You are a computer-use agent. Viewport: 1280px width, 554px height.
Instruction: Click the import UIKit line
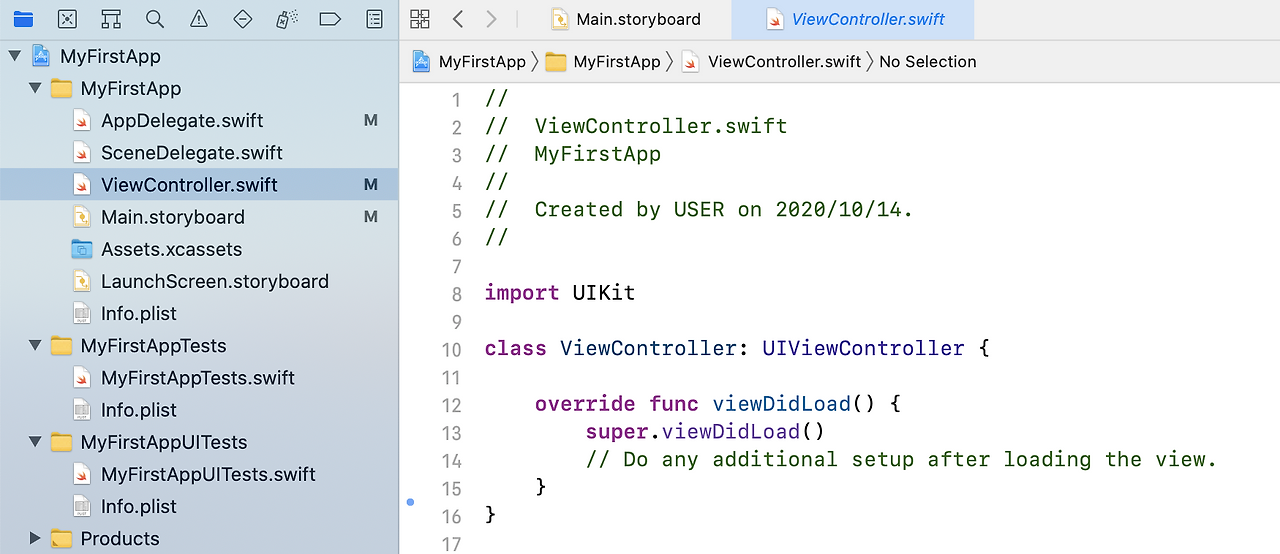(x=560, y=293)
